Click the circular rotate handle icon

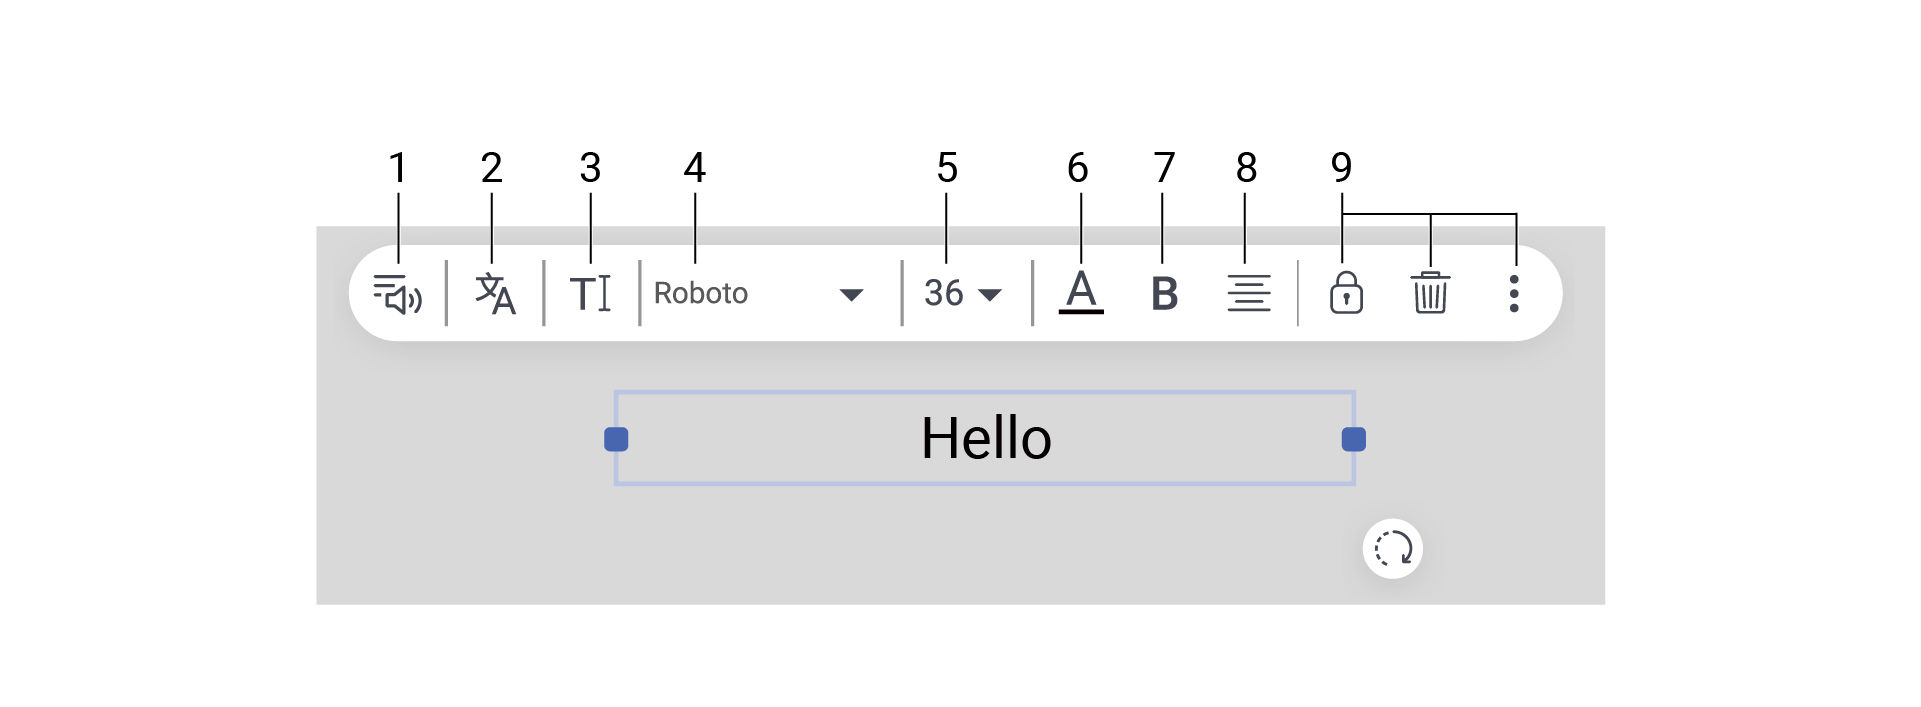[1392, 548]
